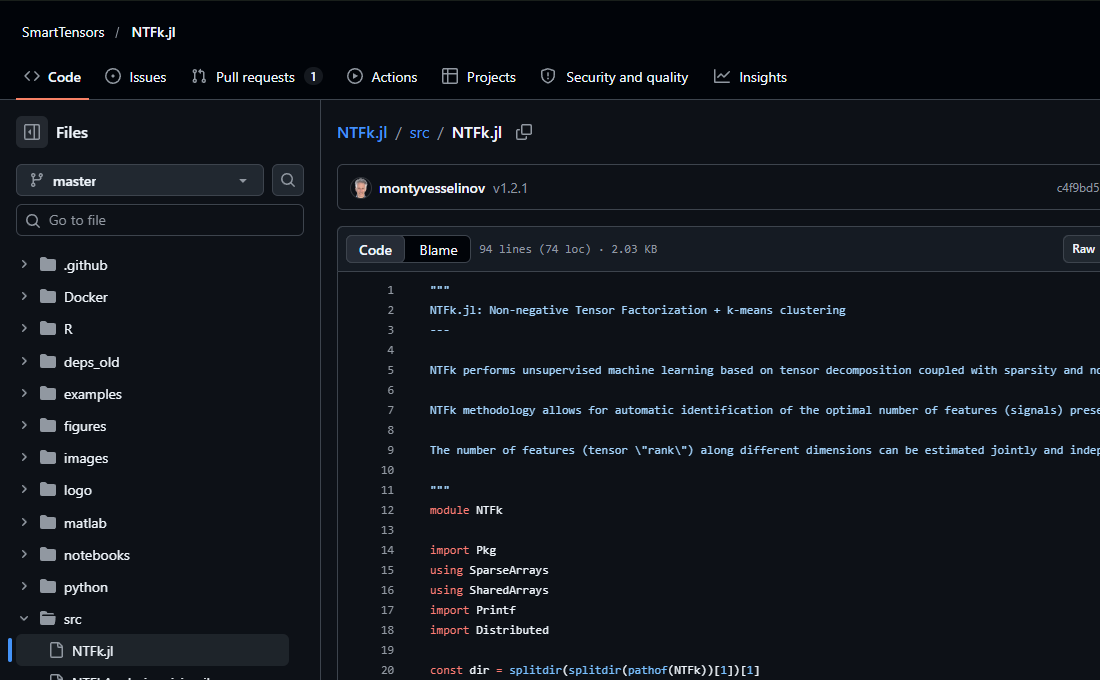Click 'module NTFk' code line

(466, 510)
